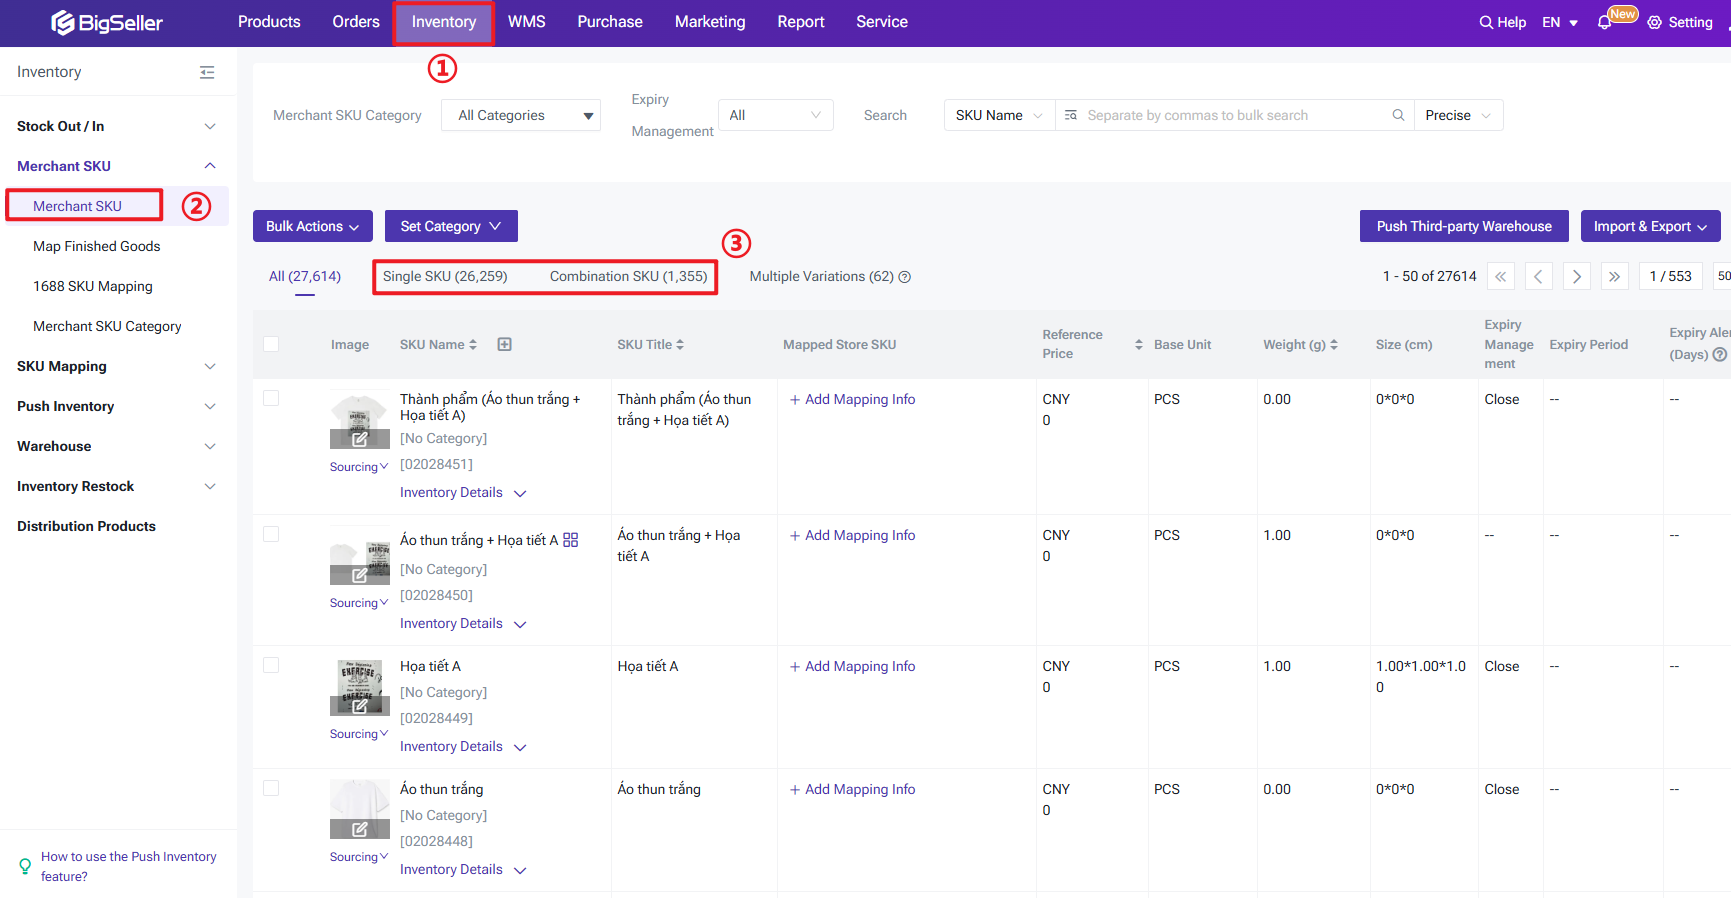The width and height of the screenshot is (1731, 898).
Task: Go to the next page arrow
Action: [x=1576, y=276]
